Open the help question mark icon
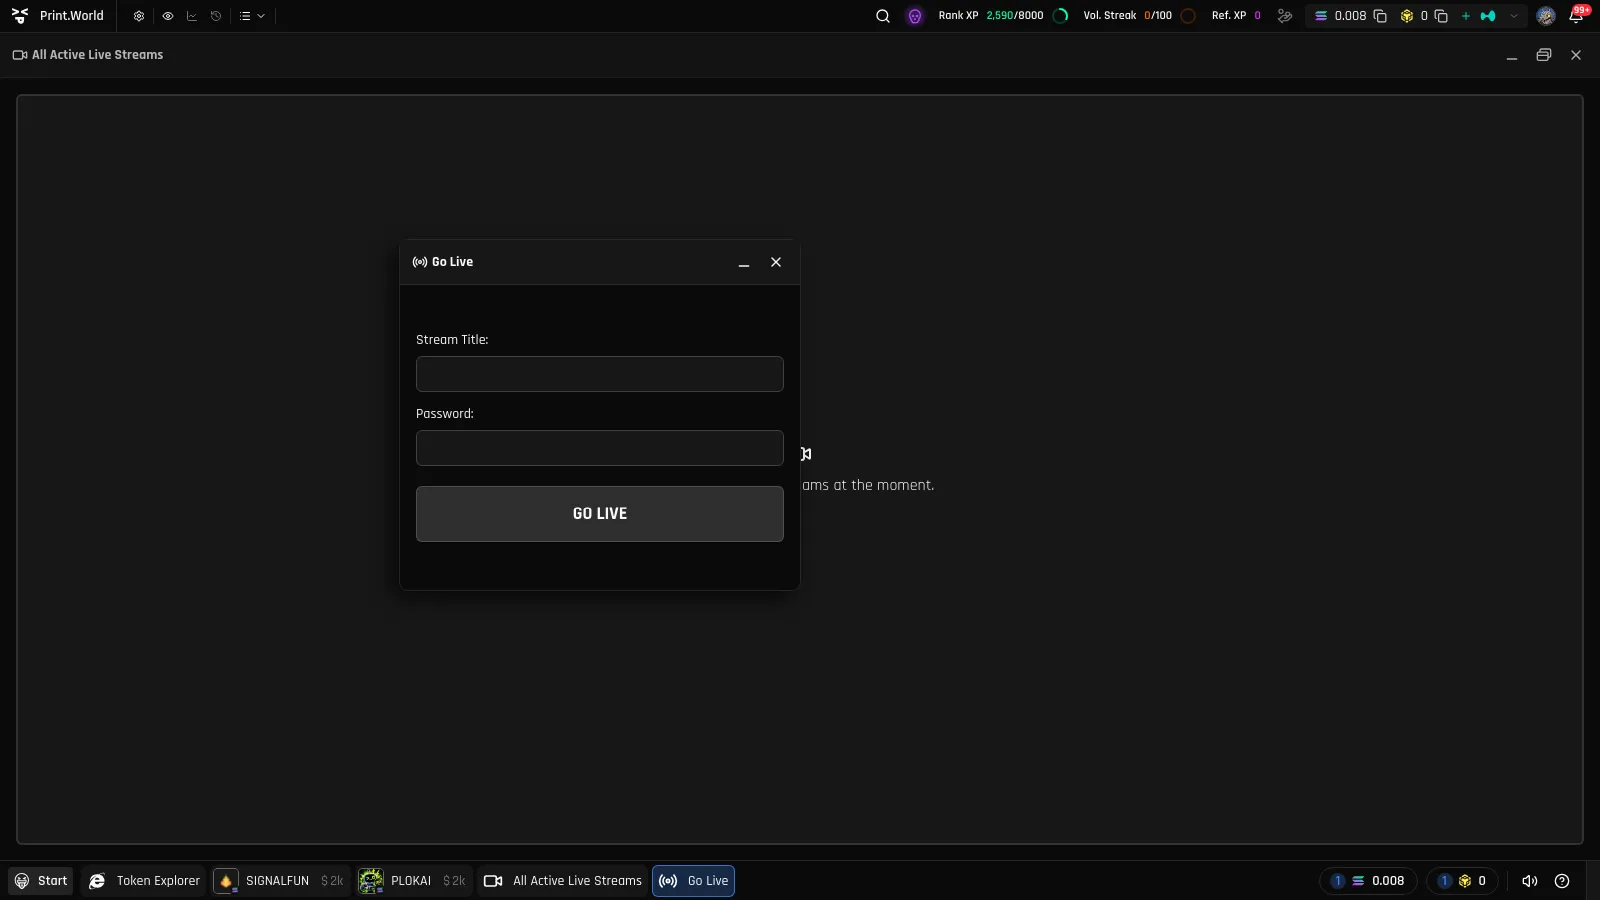 pos(1562,881)
